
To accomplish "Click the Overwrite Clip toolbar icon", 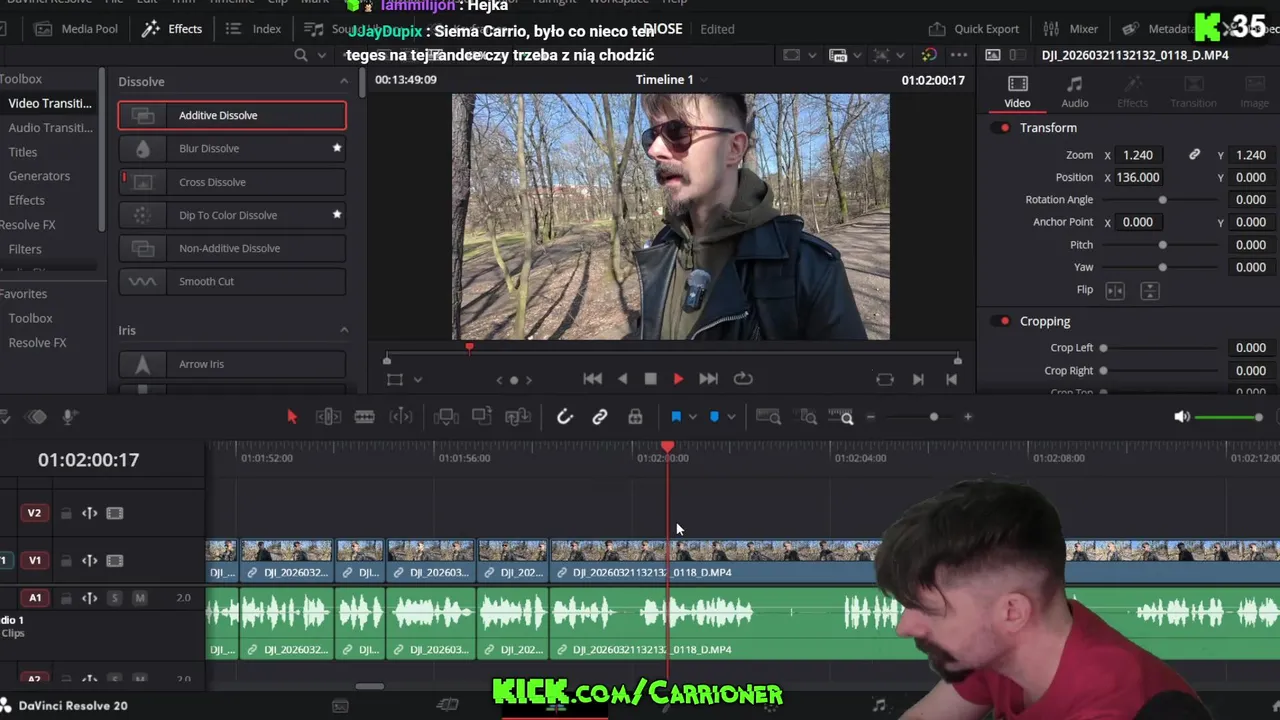I will click(x=482, y=417).
